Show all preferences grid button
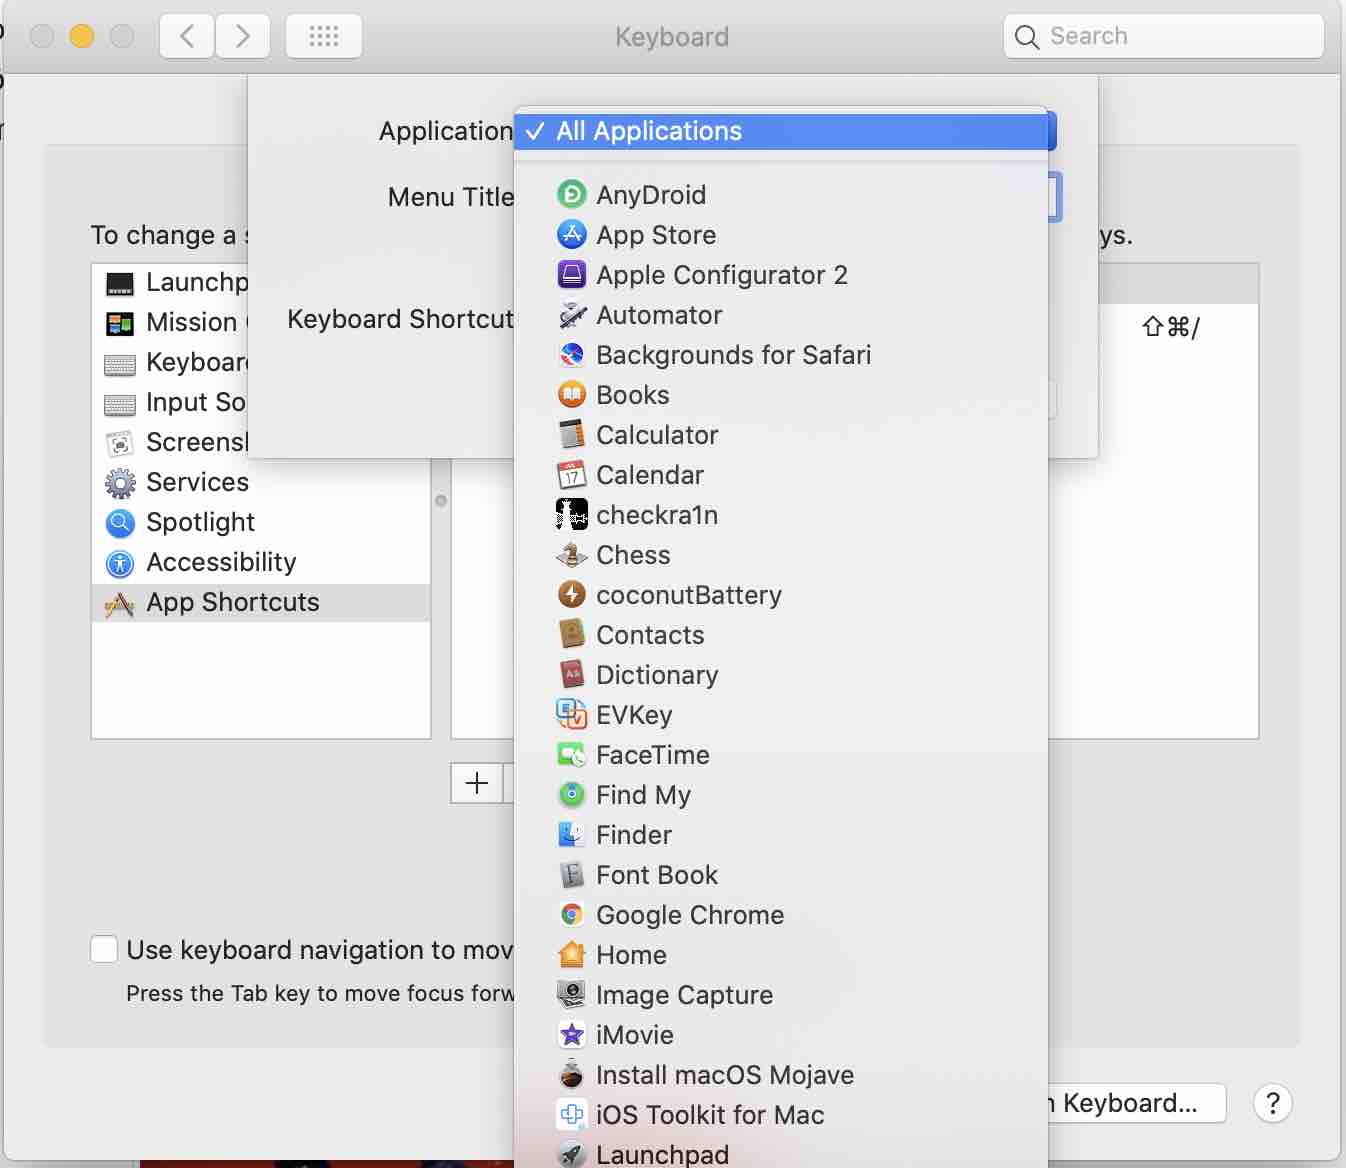Viewport: 1346px width, 1168px height. point(324,37)
